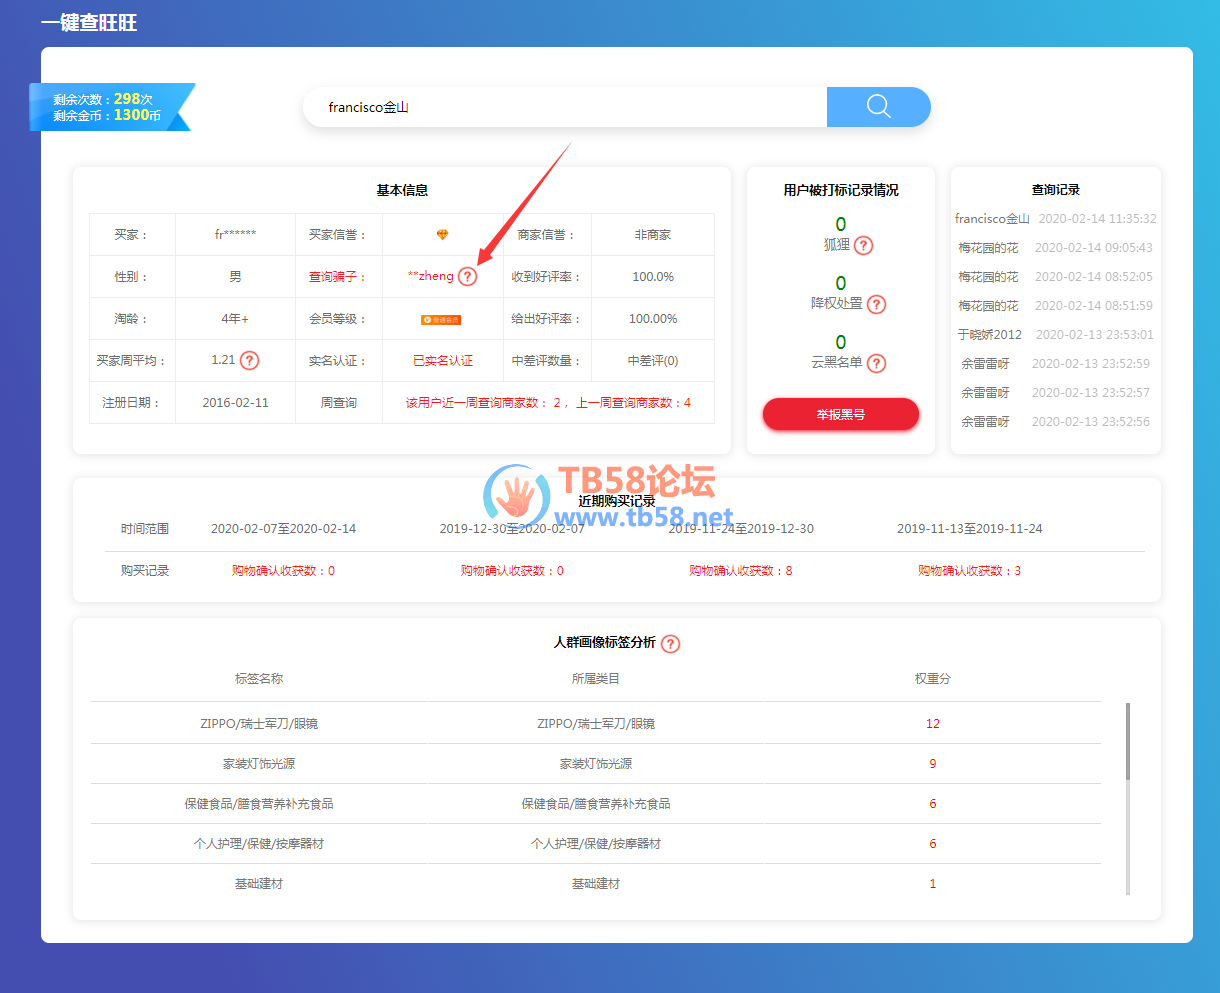Image resolution: width=1220 pixels, height=993 pixels.
Task: Click the 已实名认证 status text
Action: click(x=443, y=361)
